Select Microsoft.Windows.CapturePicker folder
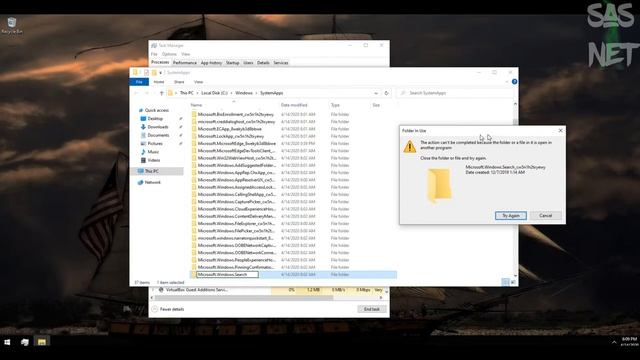This screenshot has width=640, height=360. pyautogui.click(x=236, y=202)
